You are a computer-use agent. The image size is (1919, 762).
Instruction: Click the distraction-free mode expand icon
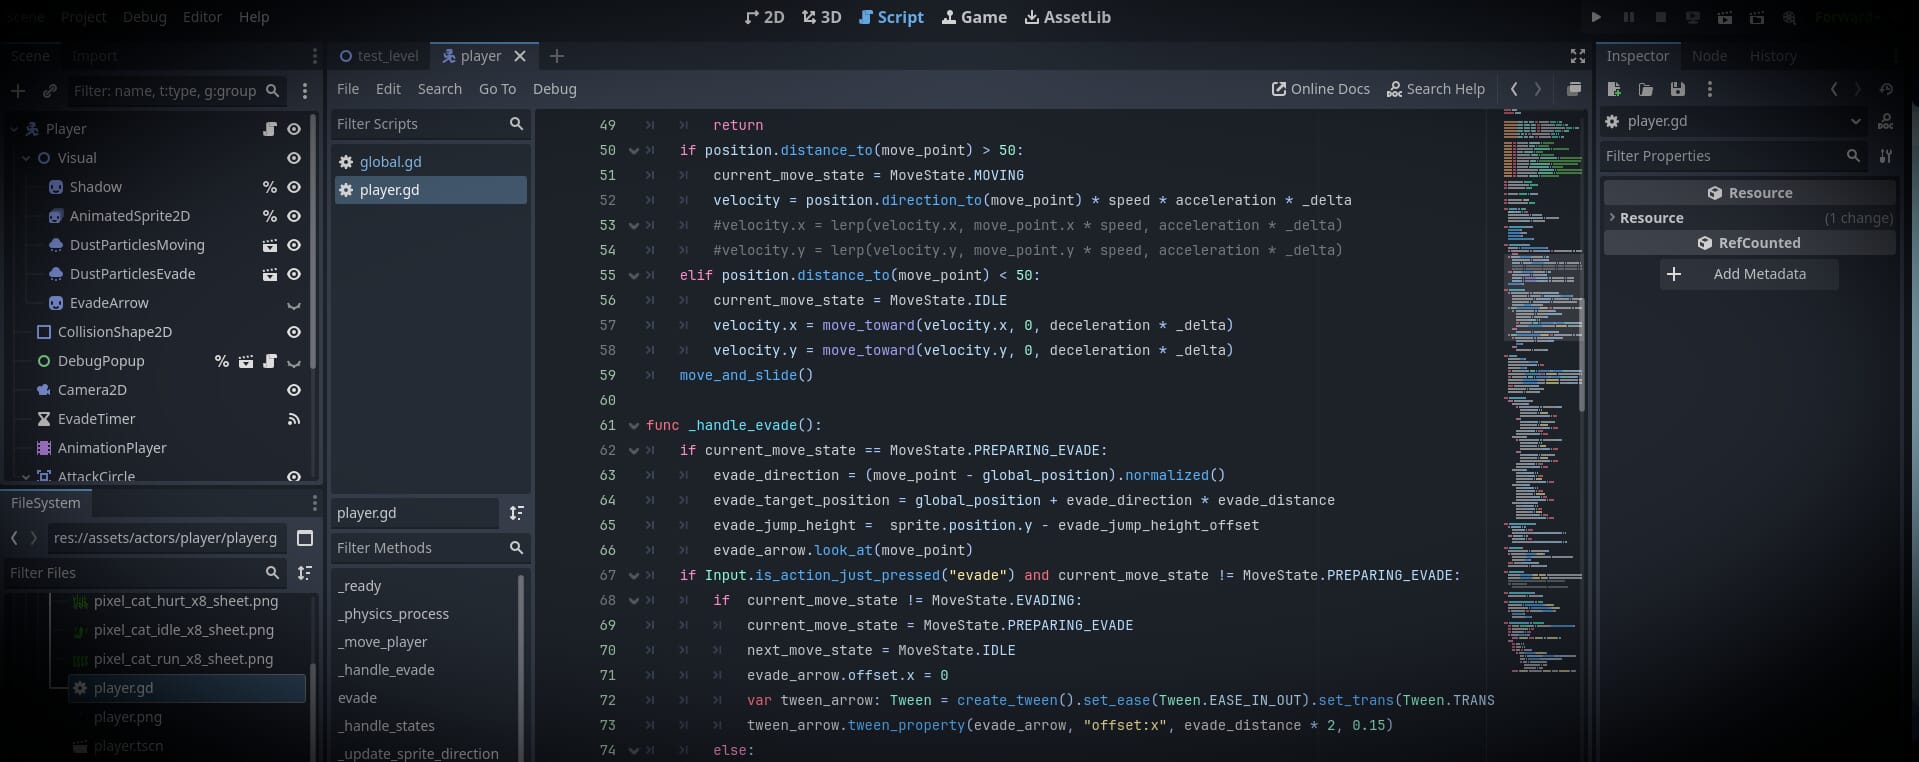[x=1577, y=56]
